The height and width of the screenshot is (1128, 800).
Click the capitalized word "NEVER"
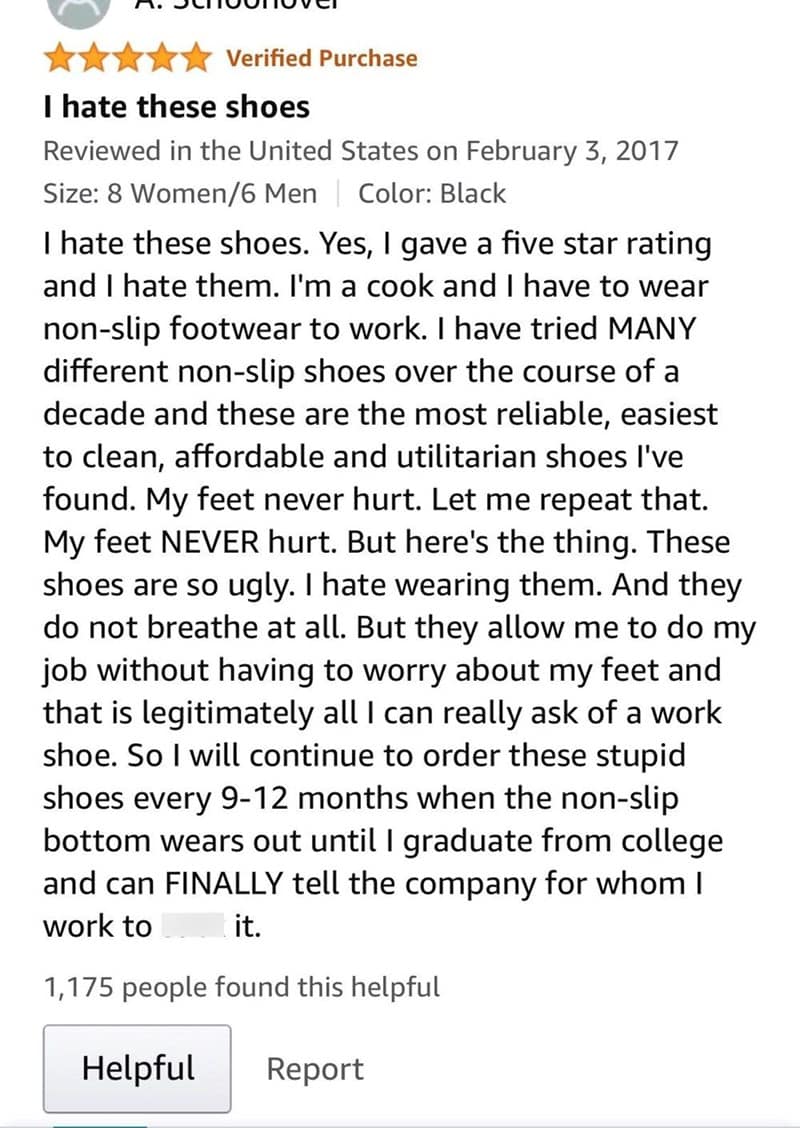click(215, 543)
